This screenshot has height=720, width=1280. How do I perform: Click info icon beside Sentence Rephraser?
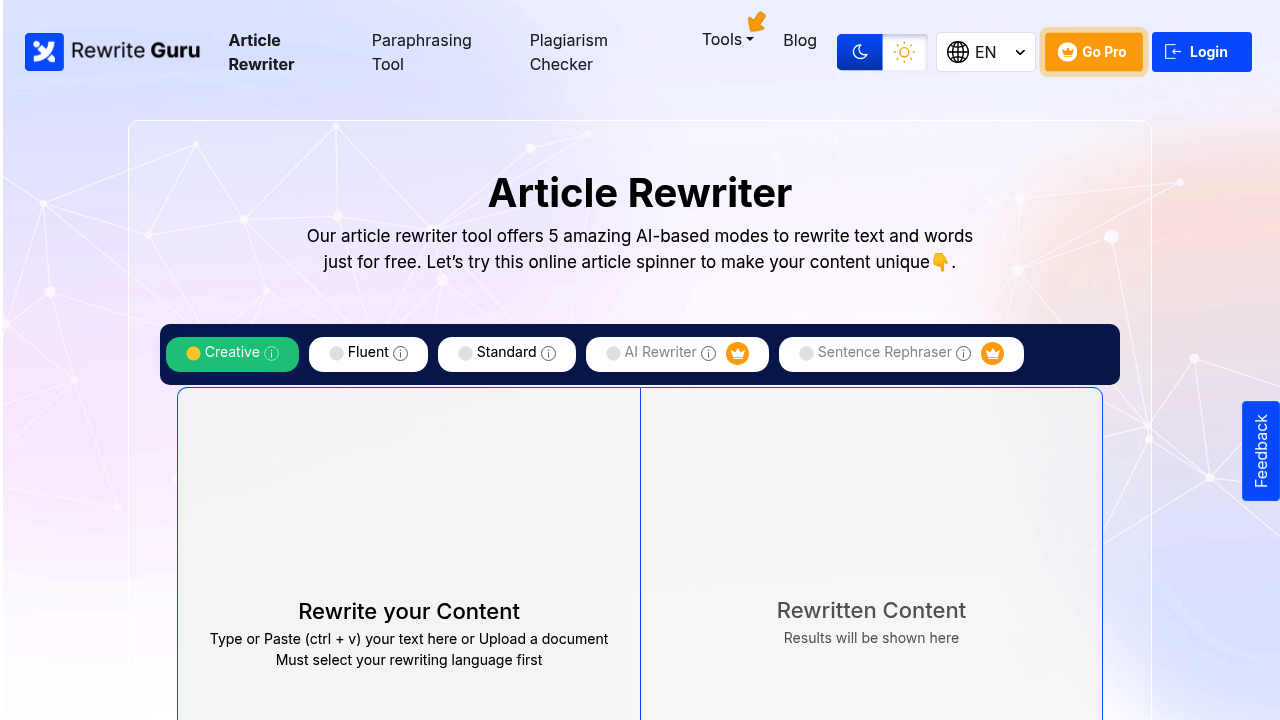(x=963, y=354)
